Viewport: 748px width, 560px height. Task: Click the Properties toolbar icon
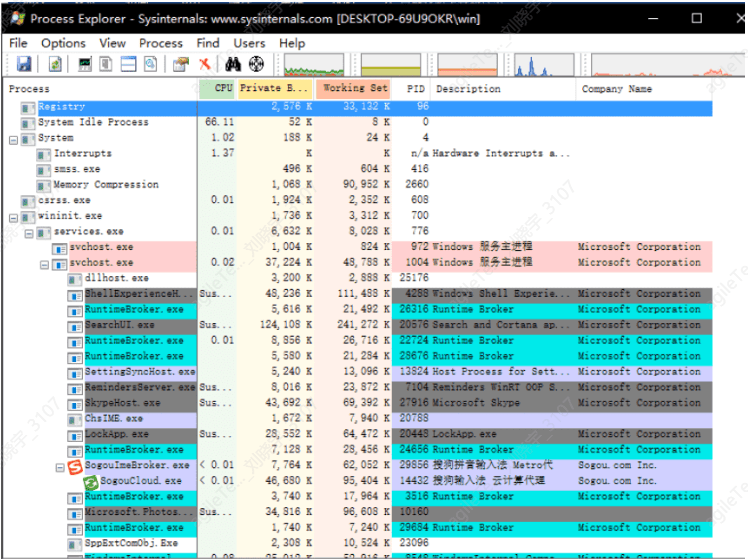pos(180,64)
